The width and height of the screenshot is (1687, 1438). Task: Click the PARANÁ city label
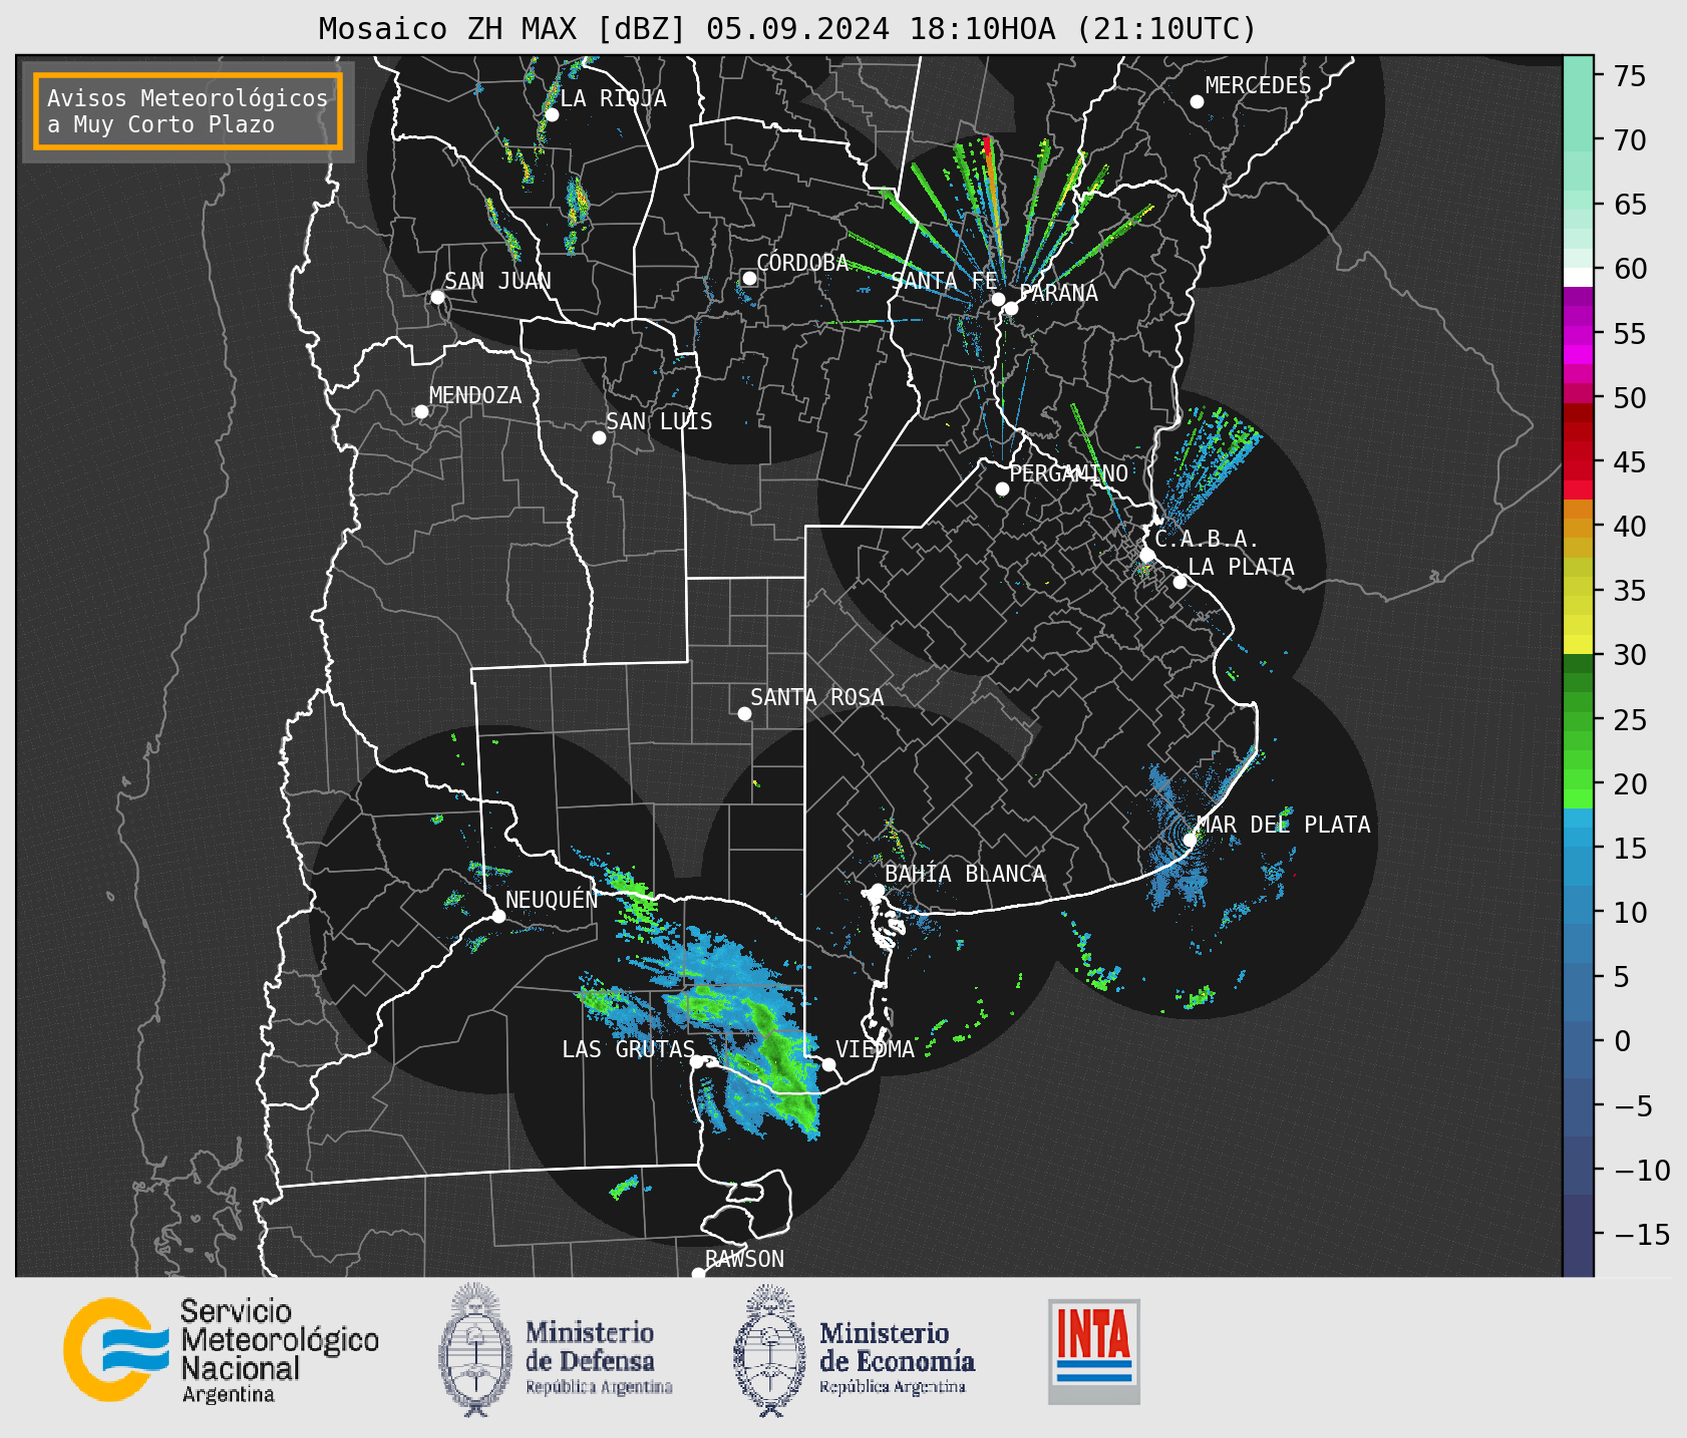[x=1059, y=292]
